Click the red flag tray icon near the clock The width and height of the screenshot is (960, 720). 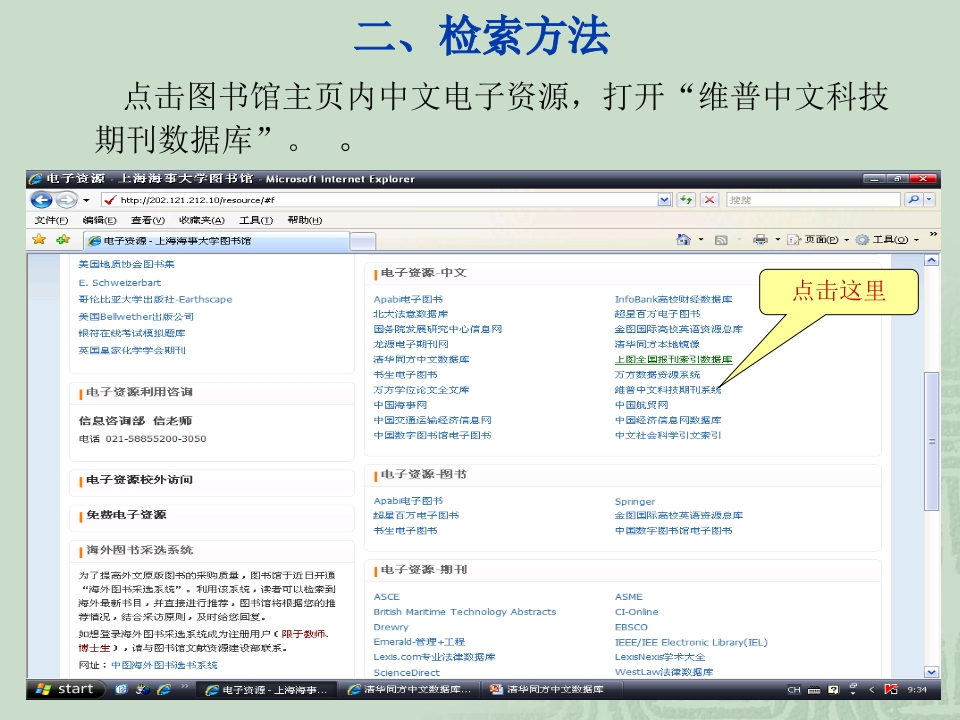tap(891, 689)
